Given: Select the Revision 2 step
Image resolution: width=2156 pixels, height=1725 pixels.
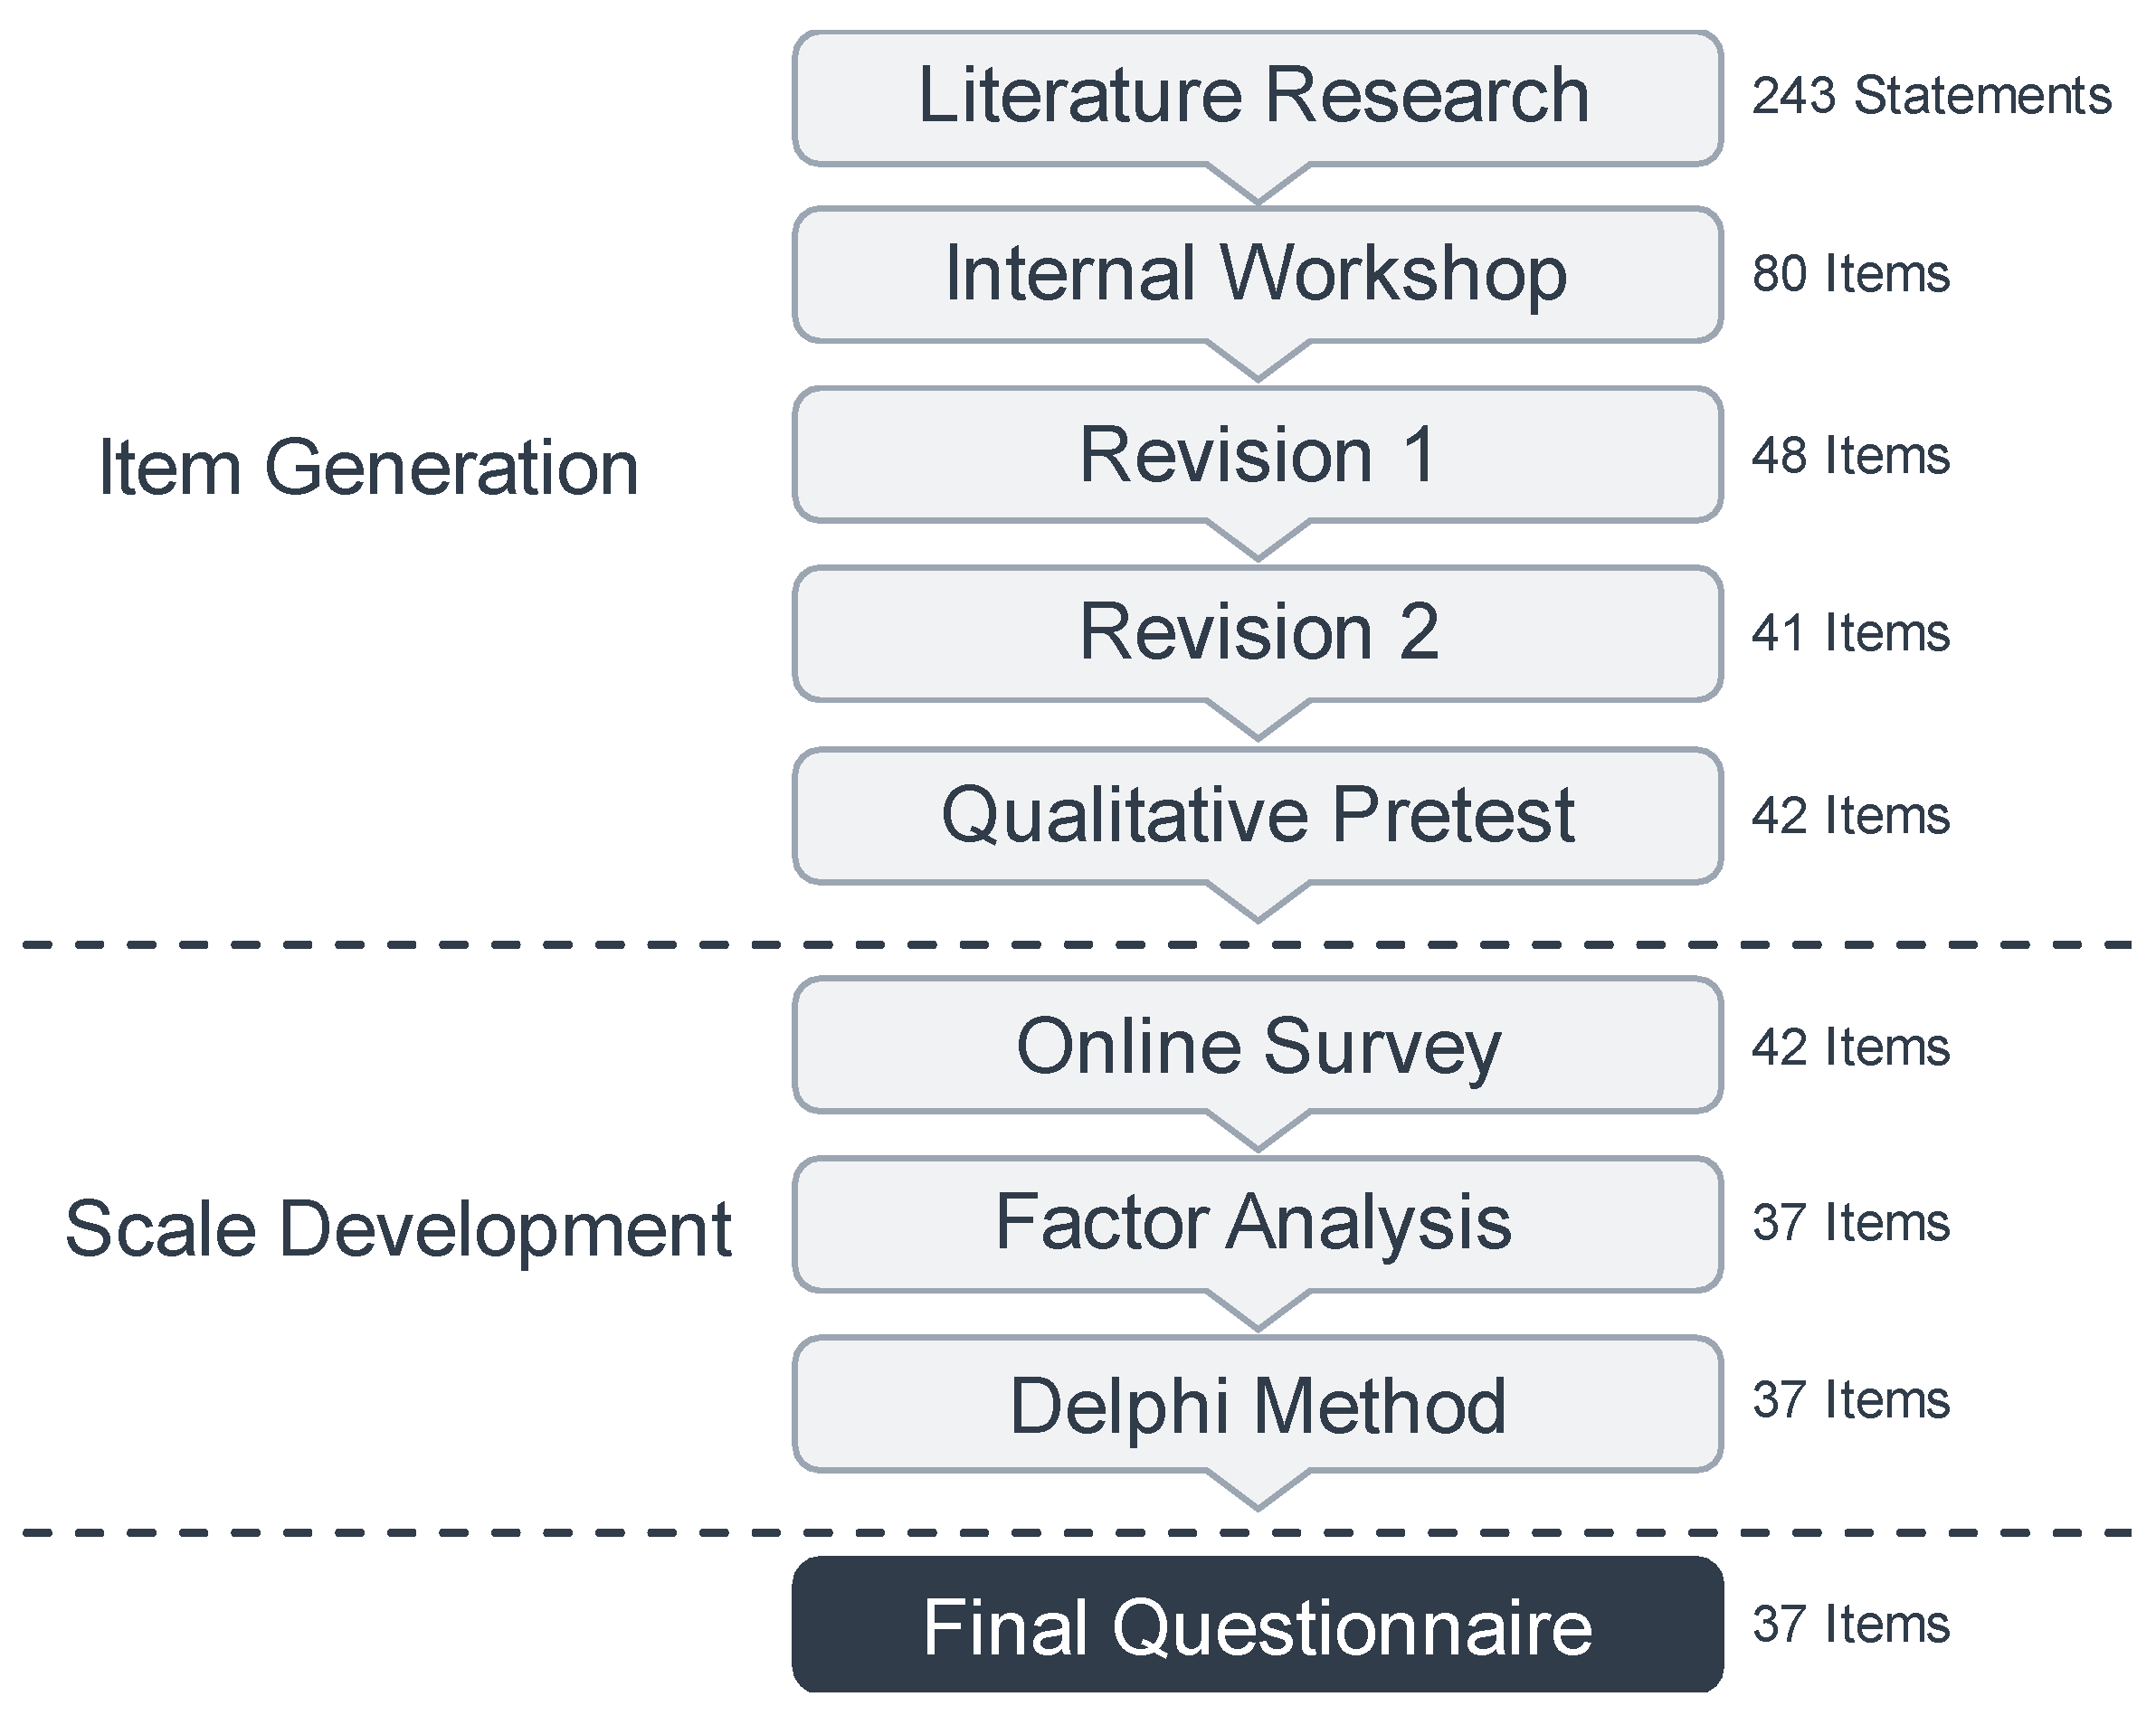Looking at the screenshot, I should (1256, 632).
